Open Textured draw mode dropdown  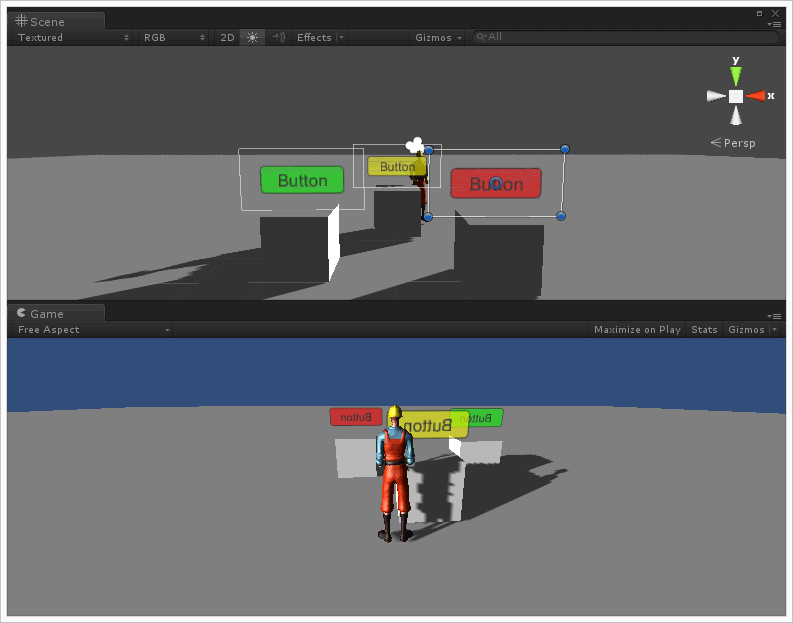73,37
